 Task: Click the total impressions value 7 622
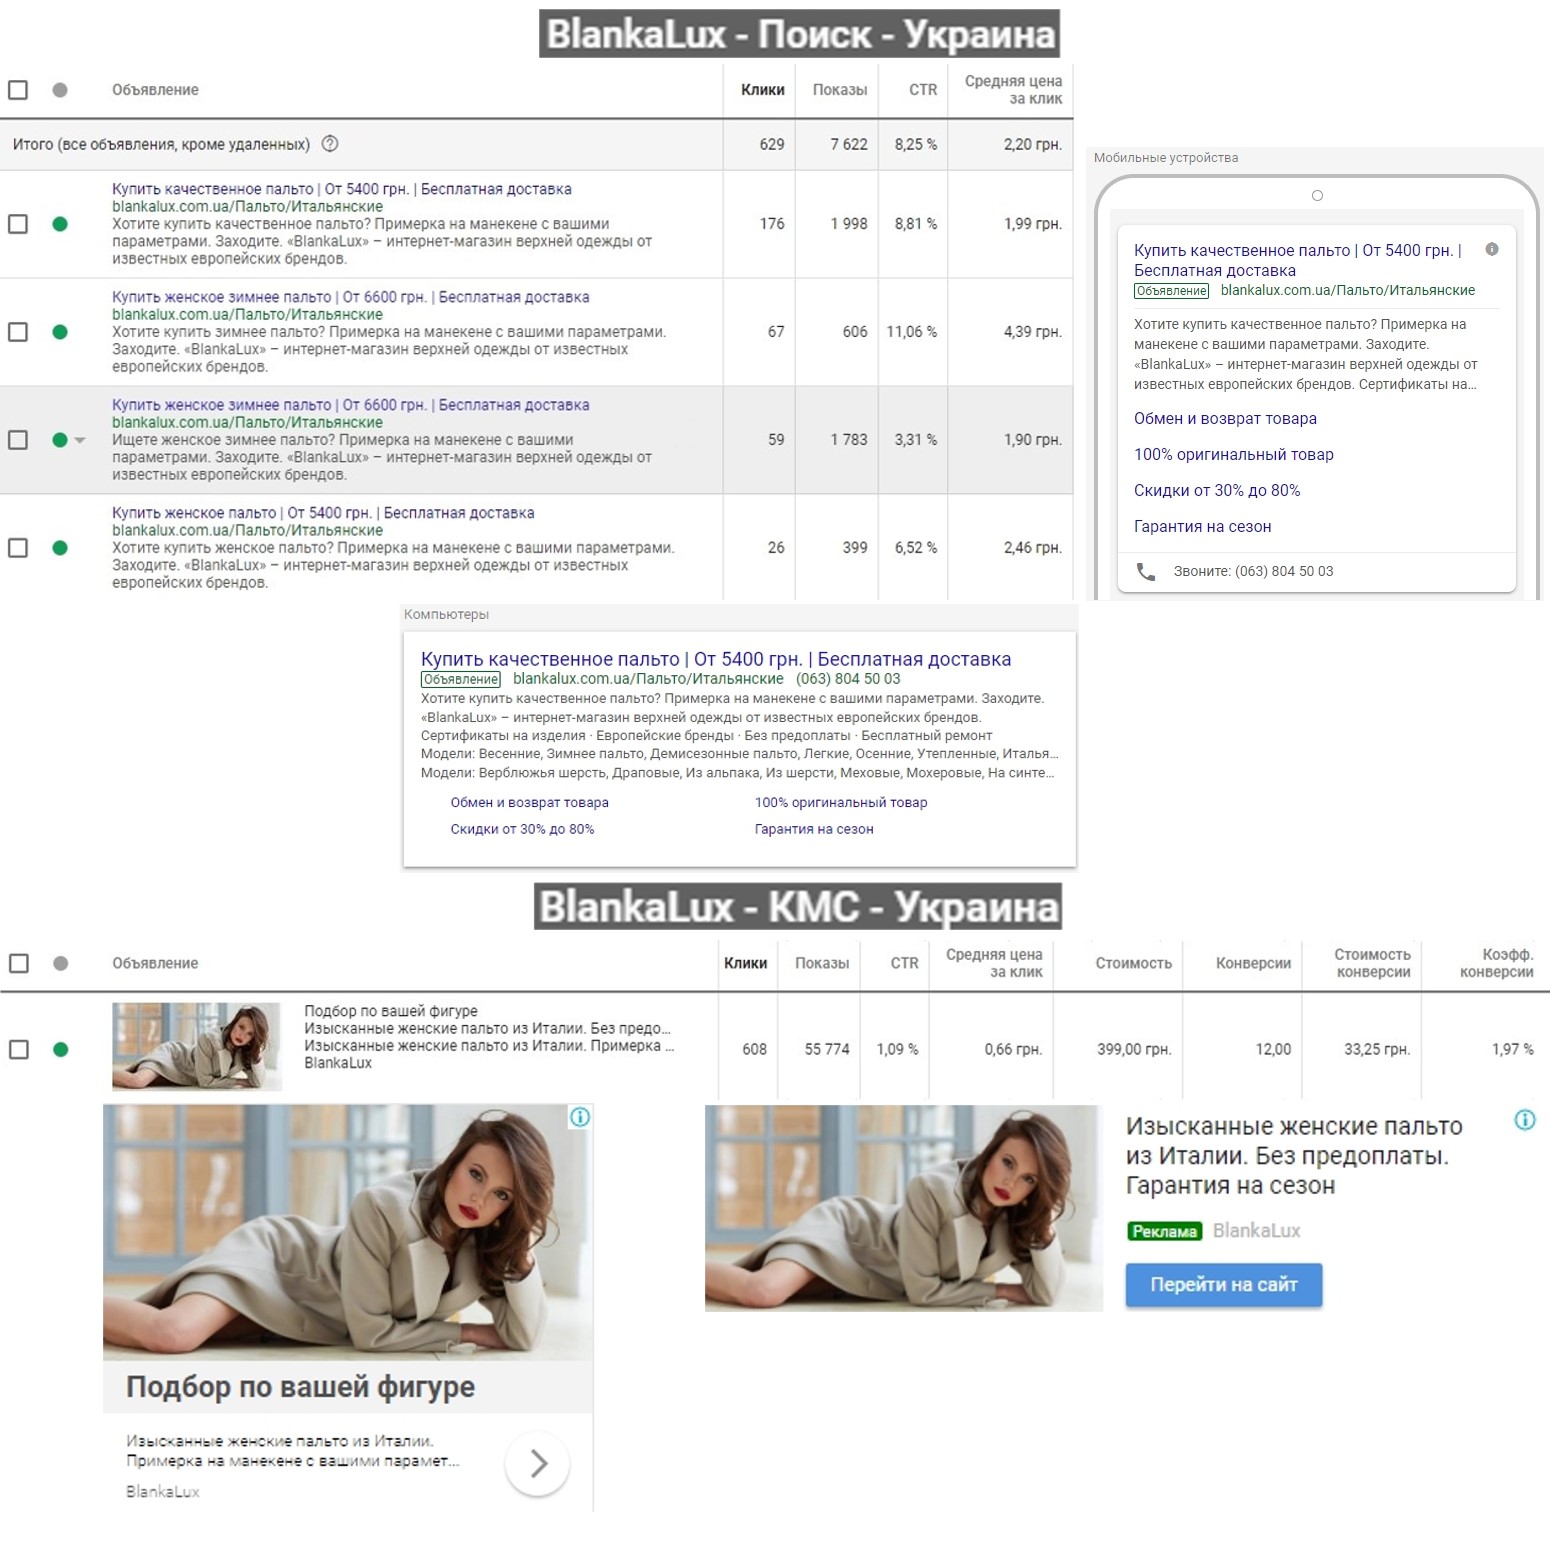click(x=849, y=144)
